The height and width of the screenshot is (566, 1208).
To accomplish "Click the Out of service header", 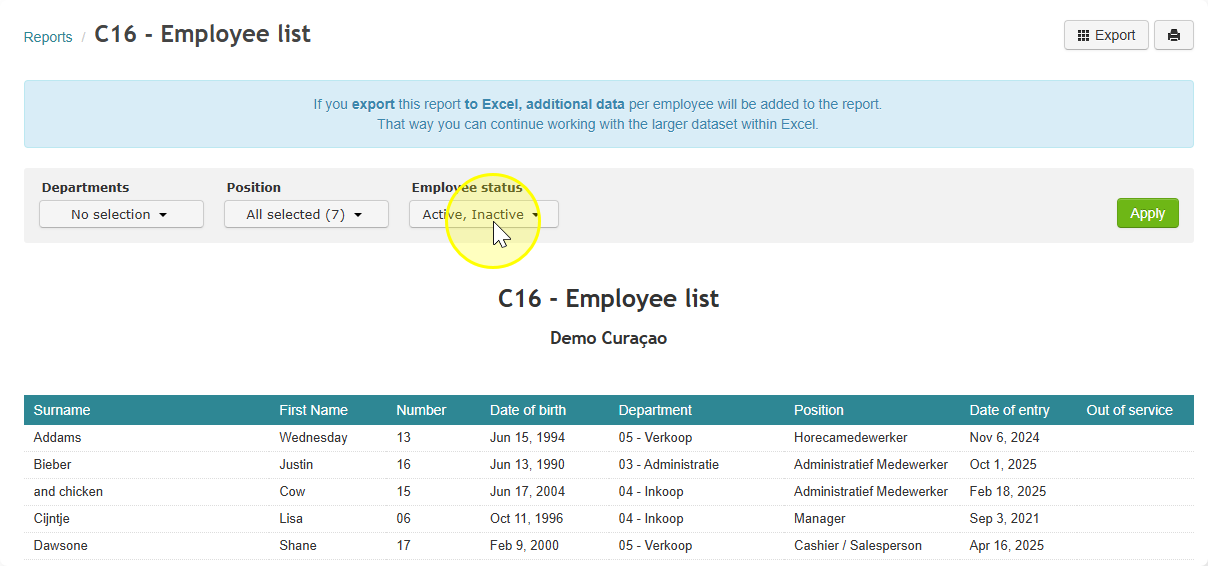I will click(x=1129, y=410).
